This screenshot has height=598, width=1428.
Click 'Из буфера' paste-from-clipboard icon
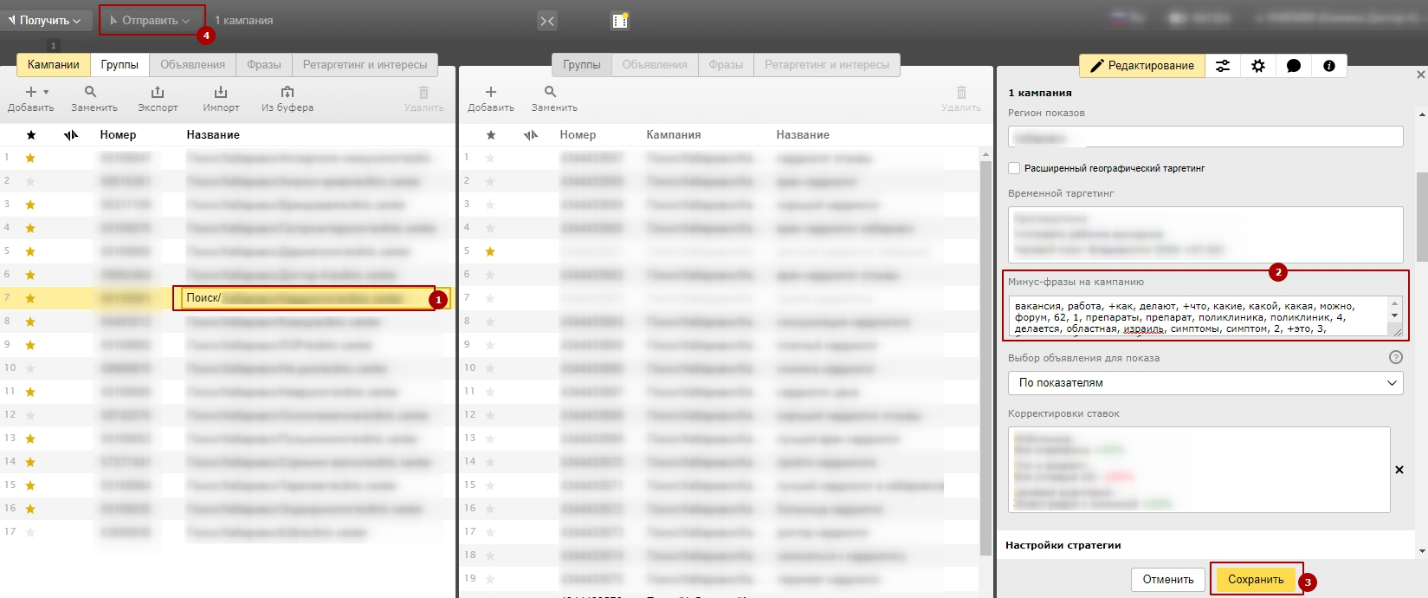click(x=287, y=92)
